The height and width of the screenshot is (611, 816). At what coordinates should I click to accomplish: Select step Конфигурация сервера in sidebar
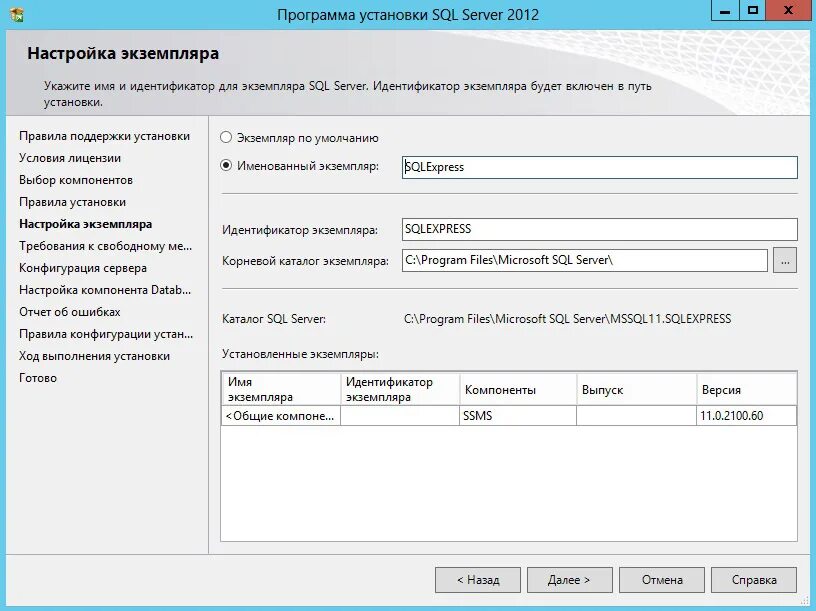coord(83,268)
